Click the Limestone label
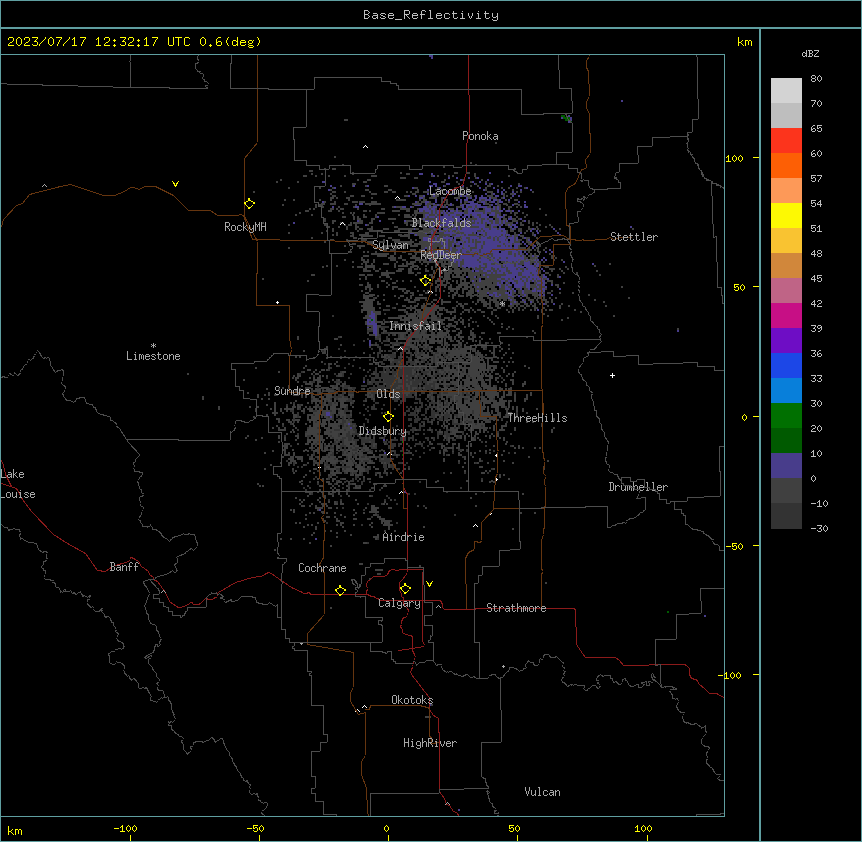Screen dimensions: 862x842 (153, 356)
